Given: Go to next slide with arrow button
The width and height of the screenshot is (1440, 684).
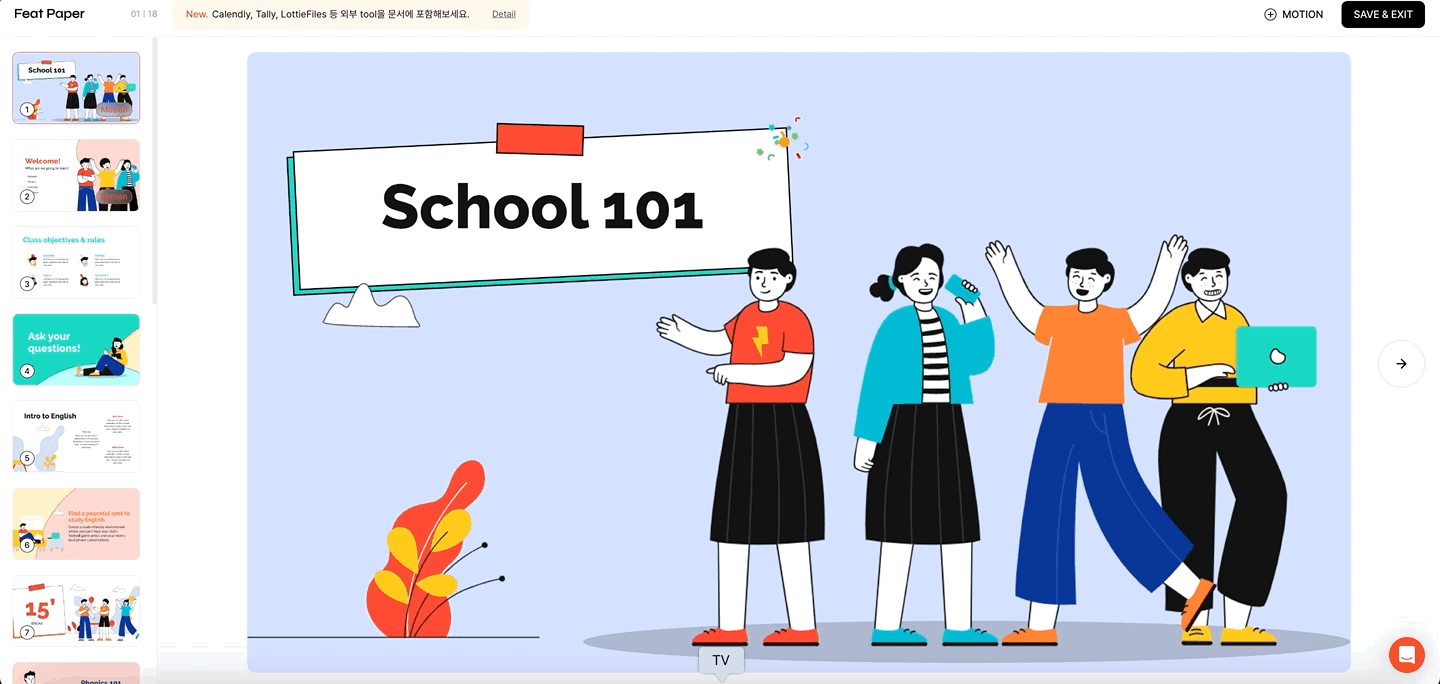Looking at the screenshot, I should [x=1401, y=364].
